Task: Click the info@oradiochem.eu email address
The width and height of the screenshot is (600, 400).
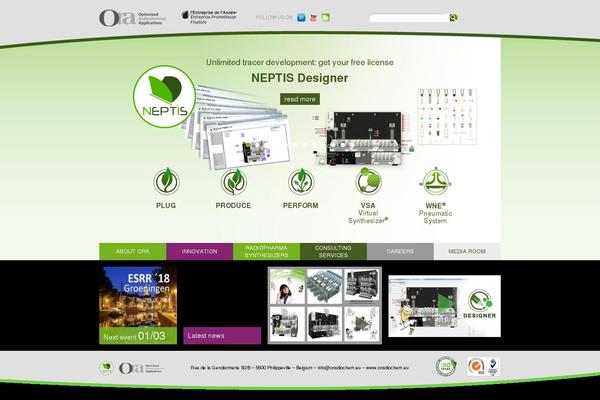Action: tap(339, 367)
